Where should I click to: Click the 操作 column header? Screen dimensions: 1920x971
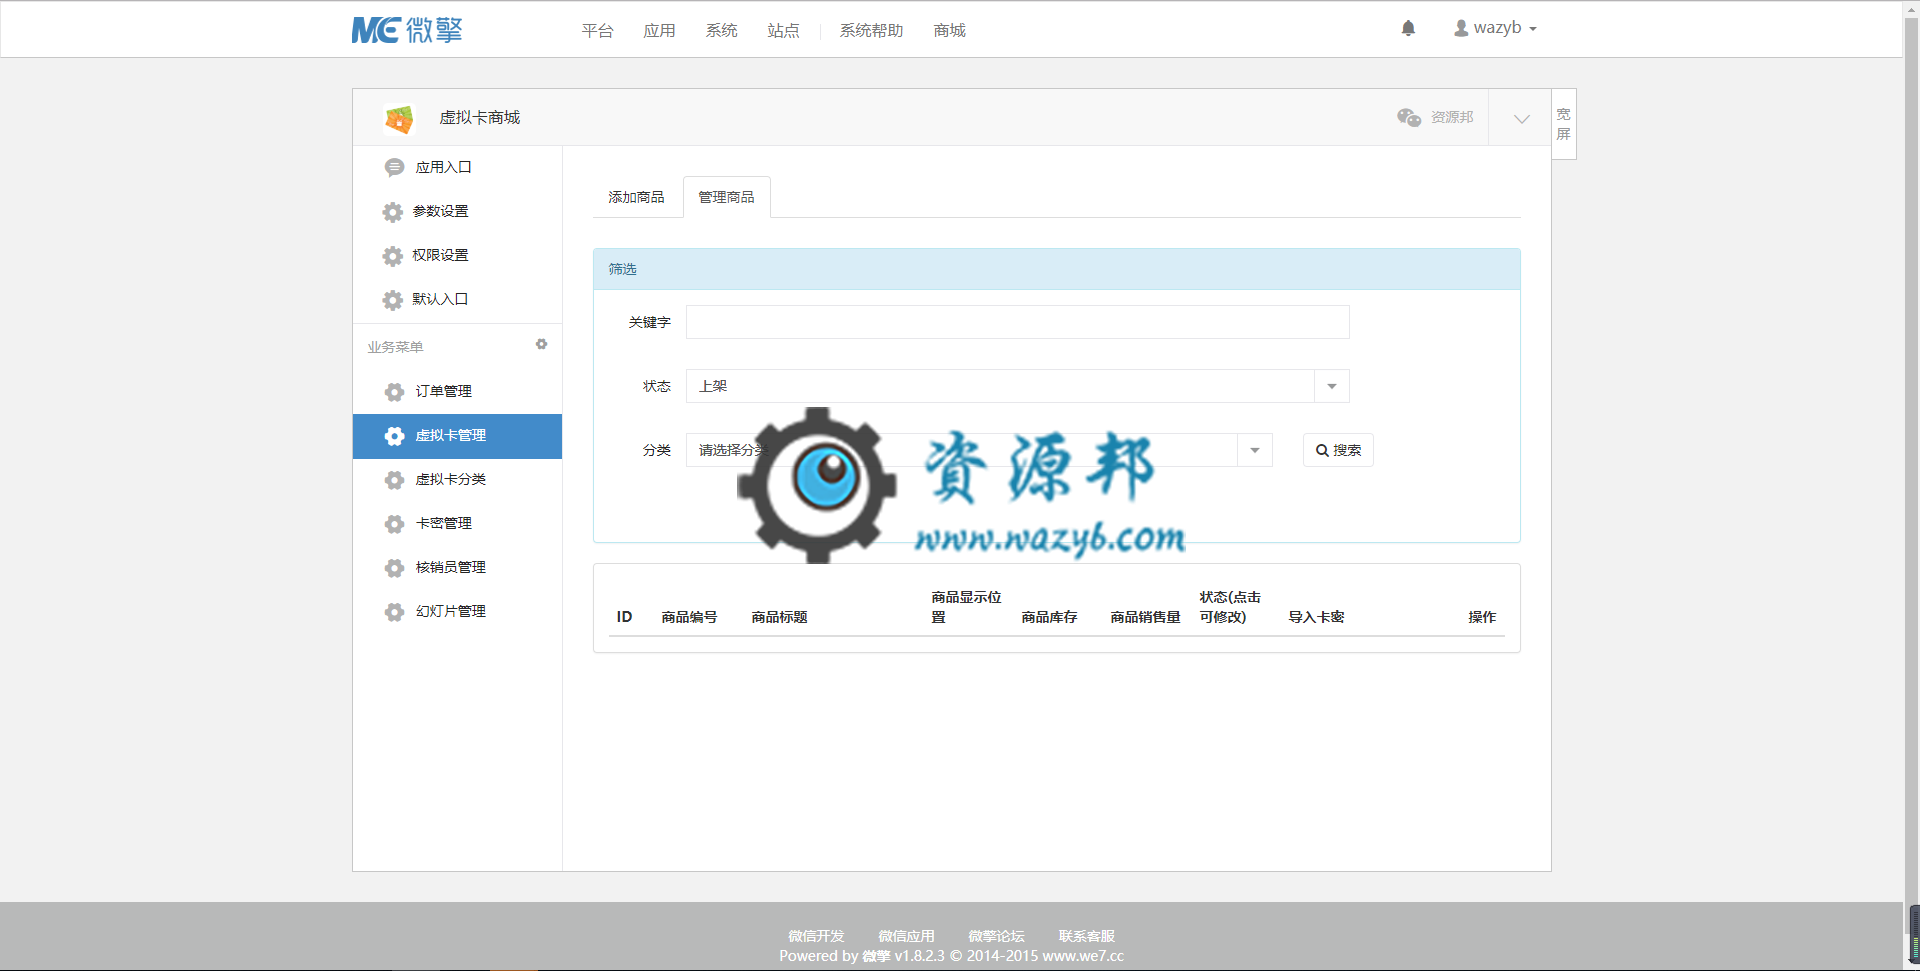(x=1482, y=617)
